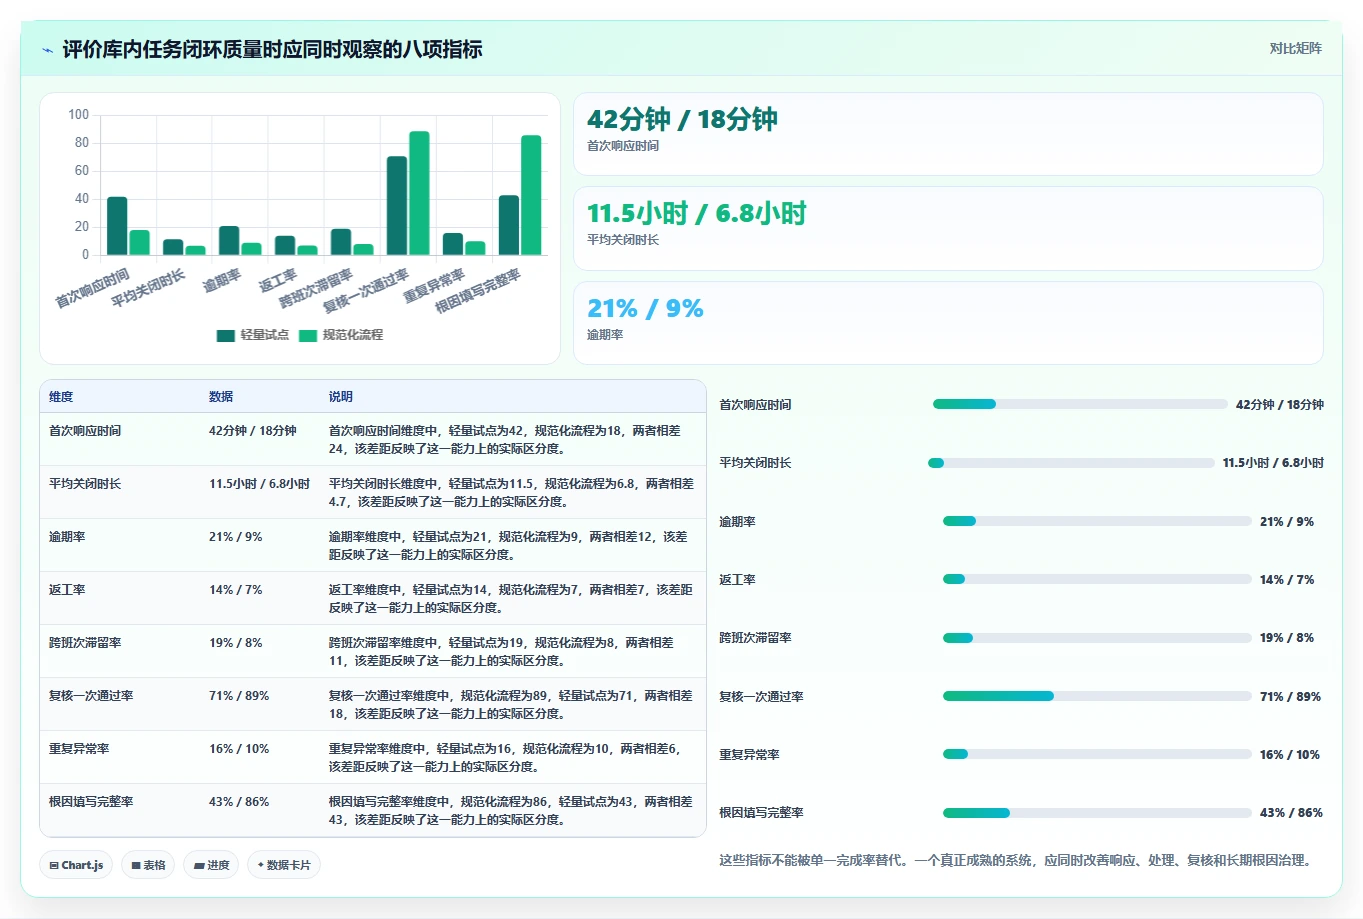Open the 21% / 9% data card
Screen dimensions: 1363x919
pyautogui.click(x=948, y=323)
